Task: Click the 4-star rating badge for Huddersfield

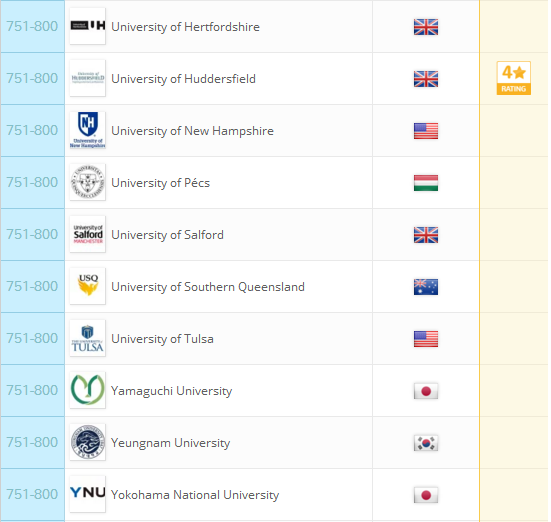Action: 513,78
